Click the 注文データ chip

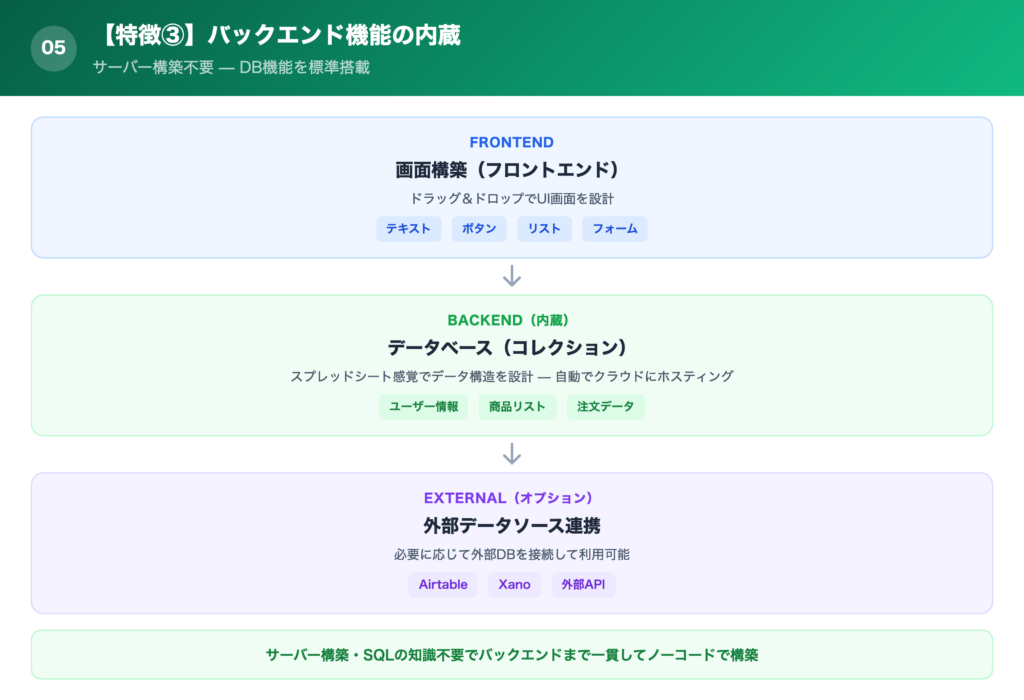tap(605, 407)
